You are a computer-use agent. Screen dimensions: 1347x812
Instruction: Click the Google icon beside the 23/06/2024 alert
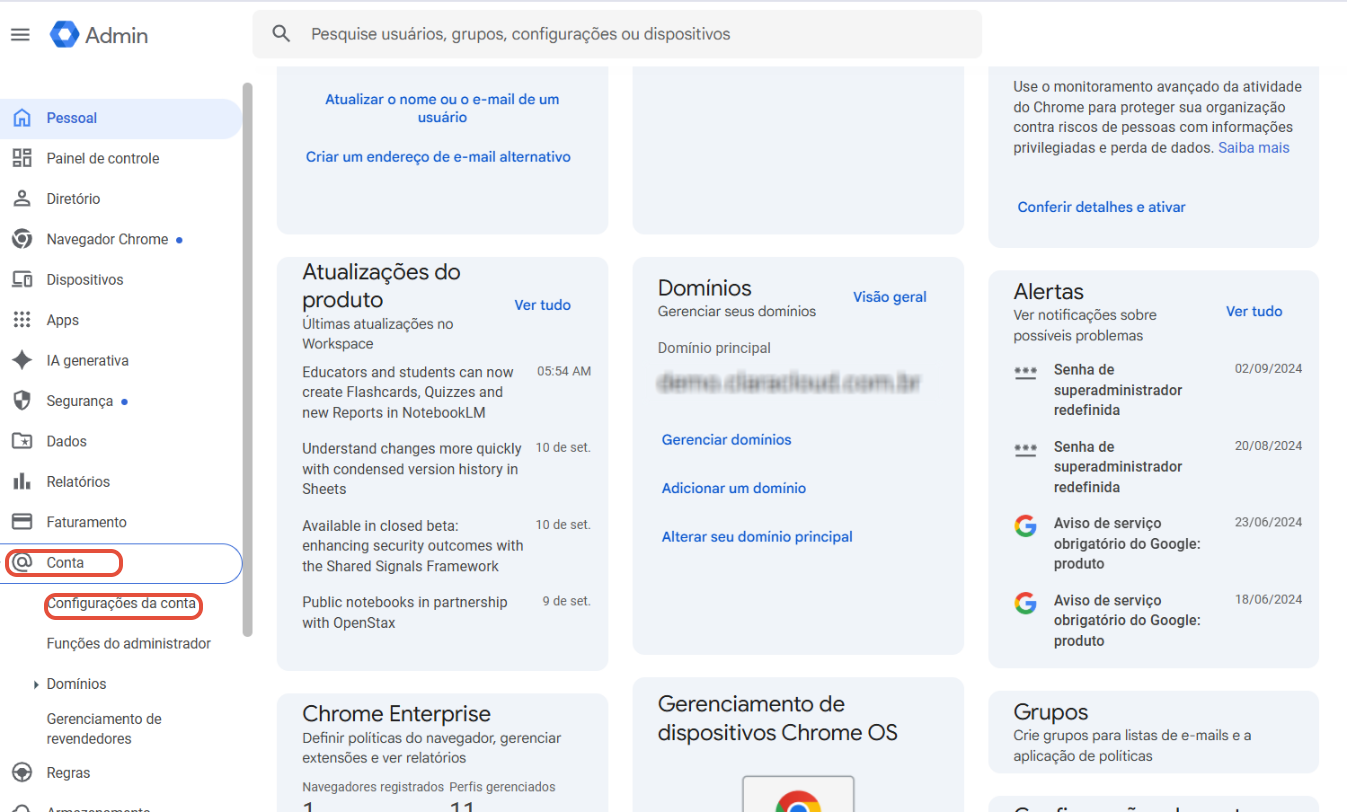[x=1025, y=526]
